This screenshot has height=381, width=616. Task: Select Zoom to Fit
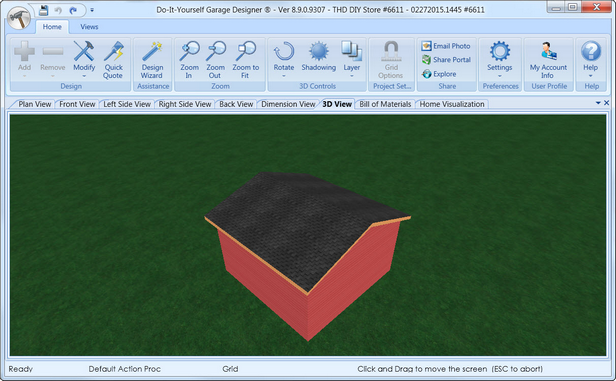246,60
